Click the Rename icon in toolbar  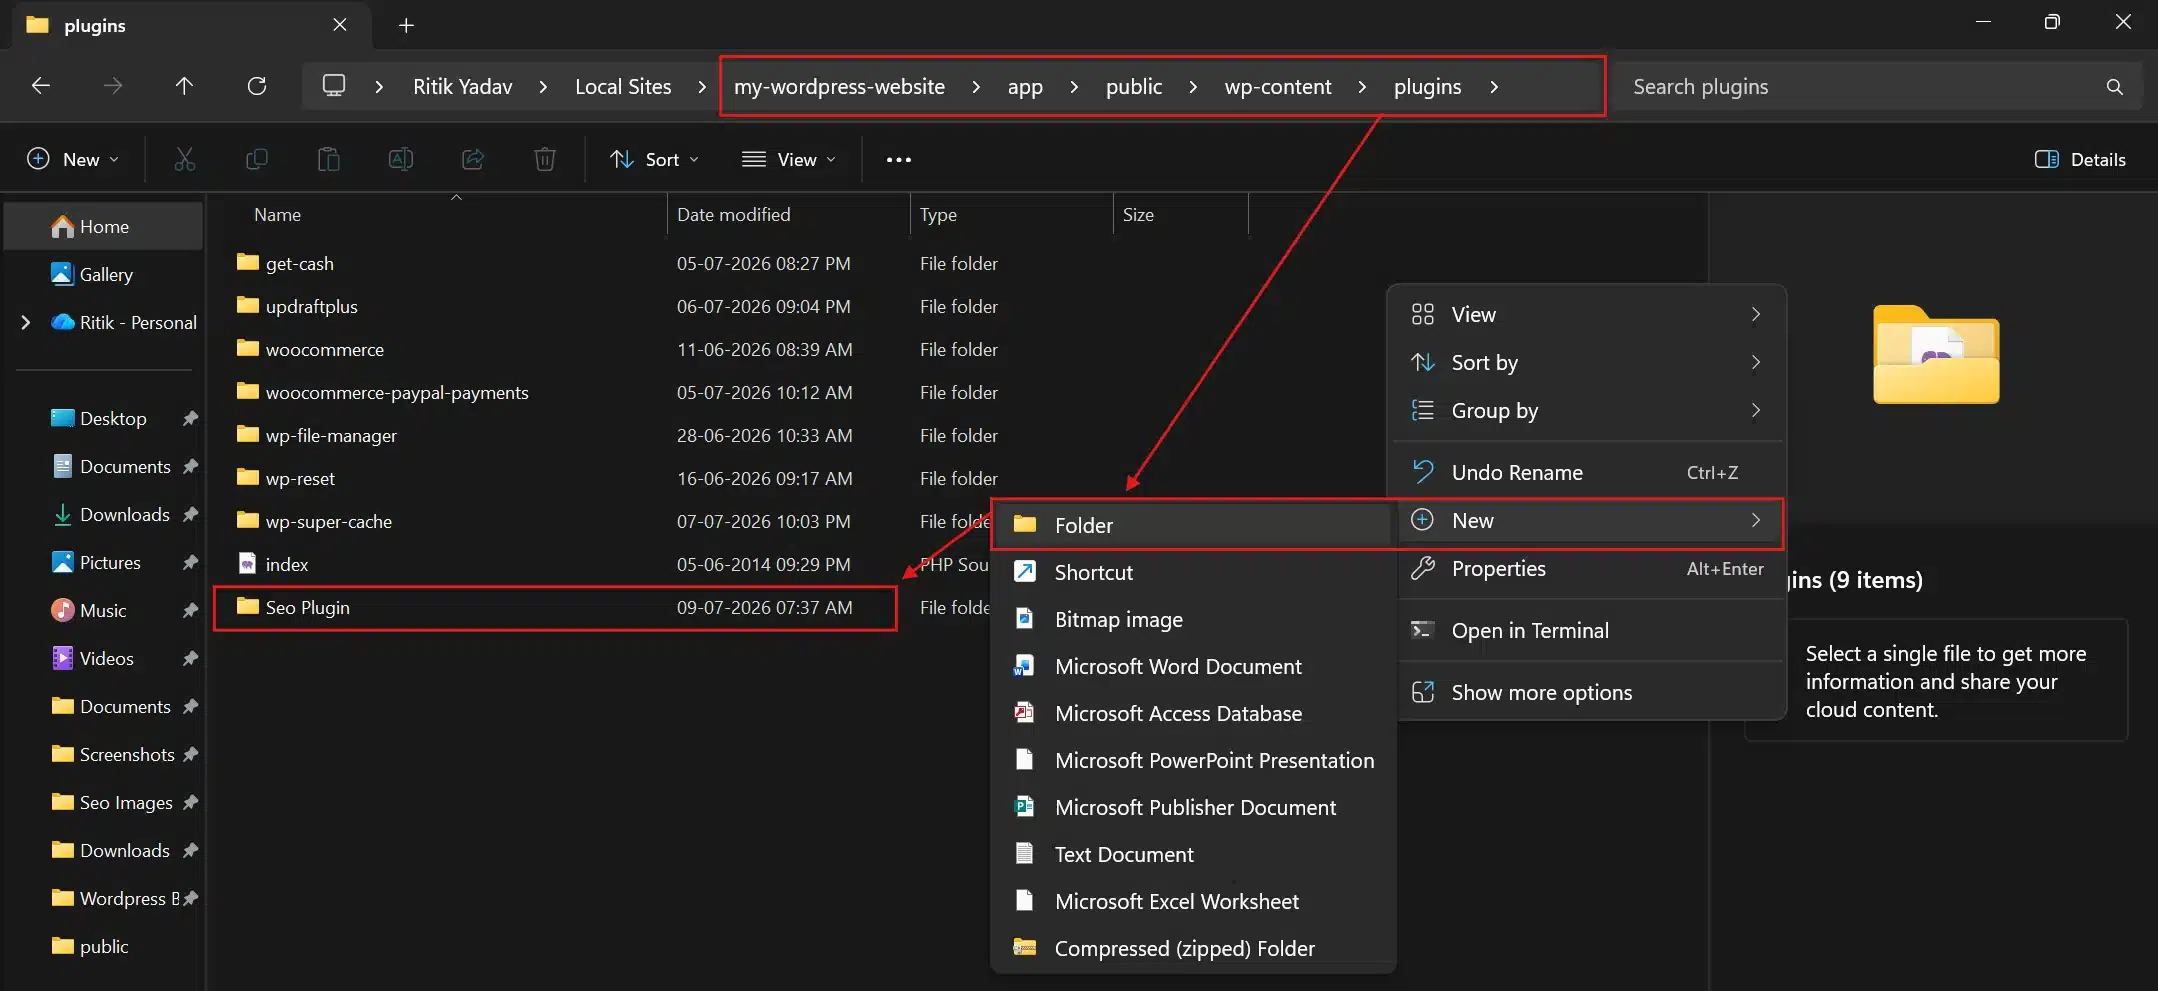click(x=401, y=159)
